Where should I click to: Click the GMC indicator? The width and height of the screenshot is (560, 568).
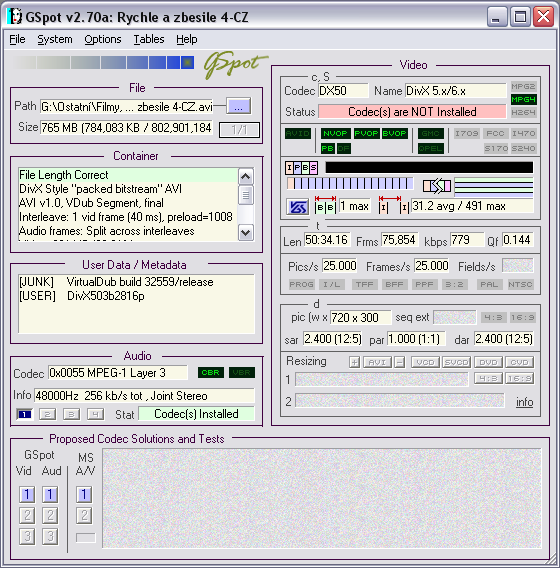click(430, 133)
